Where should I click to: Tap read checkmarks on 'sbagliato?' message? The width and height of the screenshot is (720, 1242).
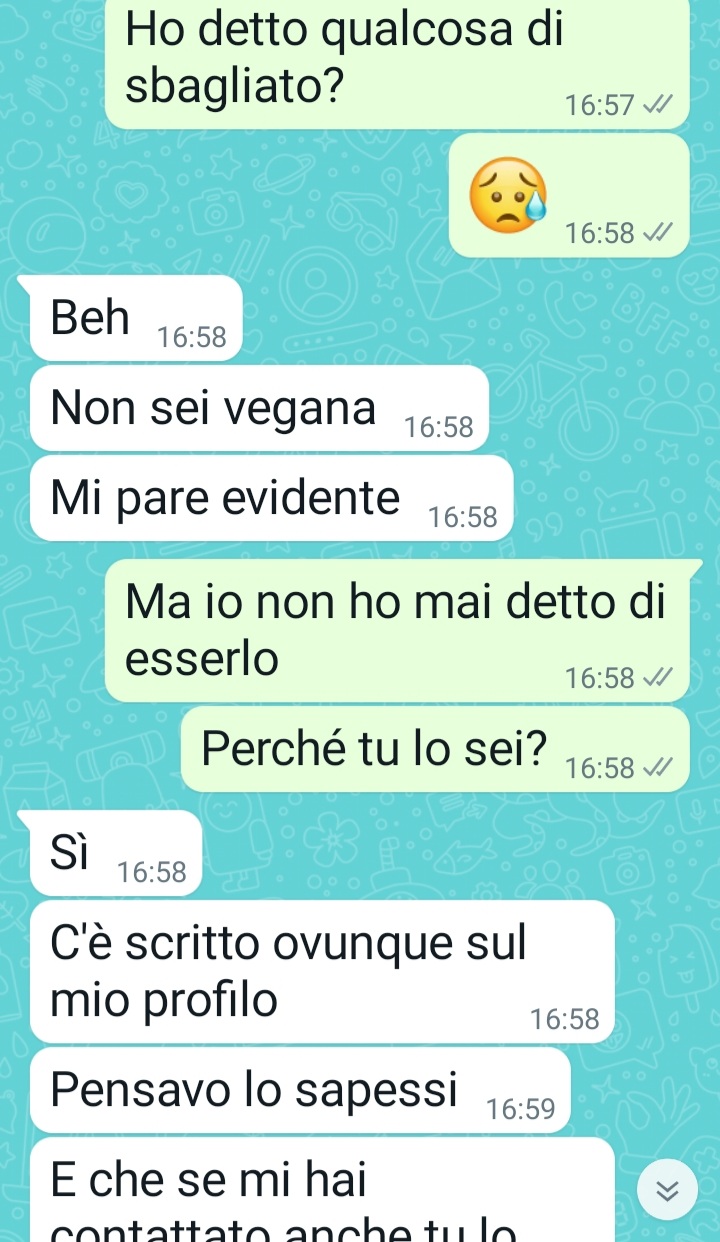click(x=657, y=104)
